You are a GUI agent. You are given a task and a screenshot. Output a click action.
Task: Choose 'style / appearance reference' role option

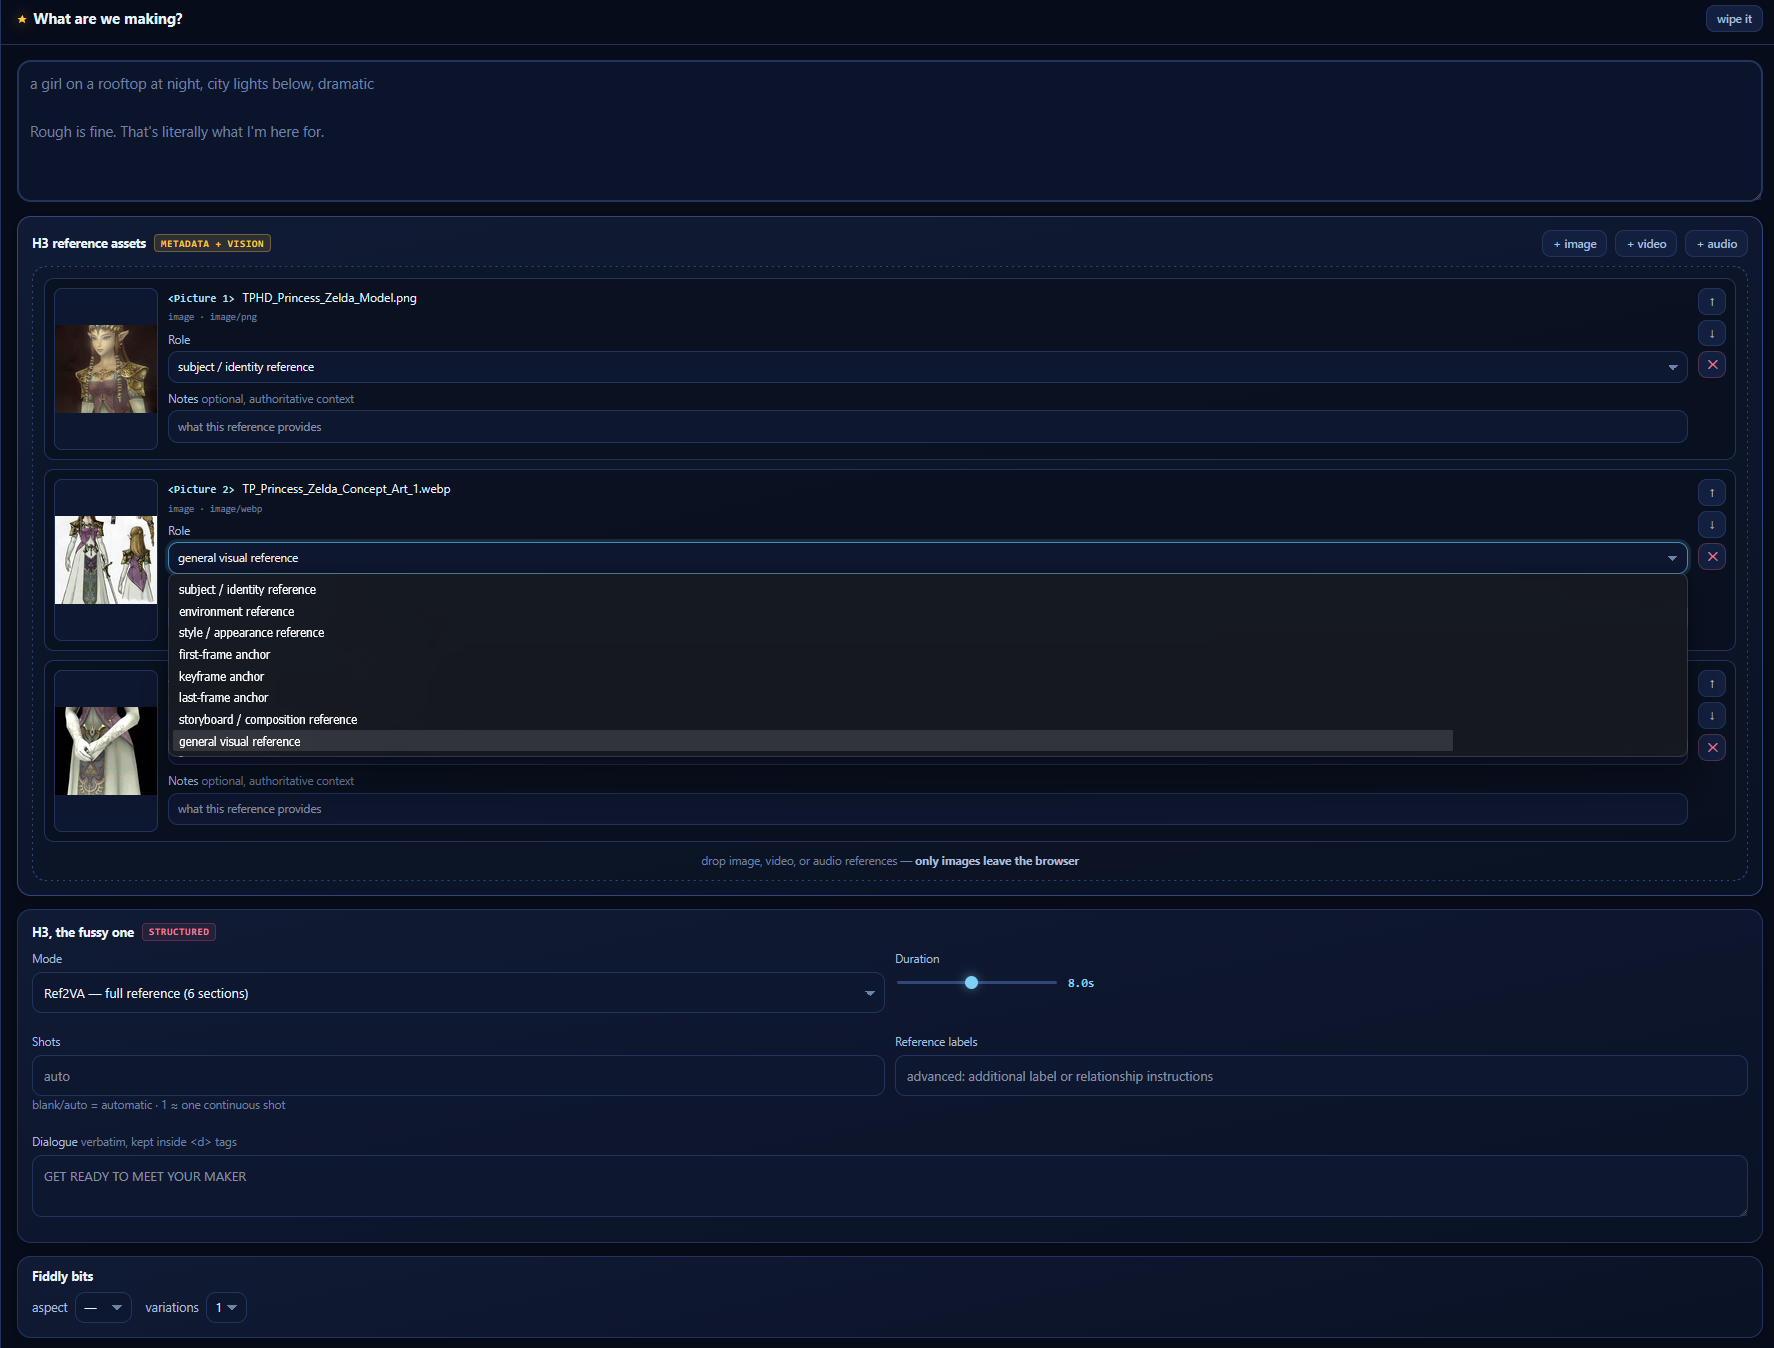coord(812,633)
